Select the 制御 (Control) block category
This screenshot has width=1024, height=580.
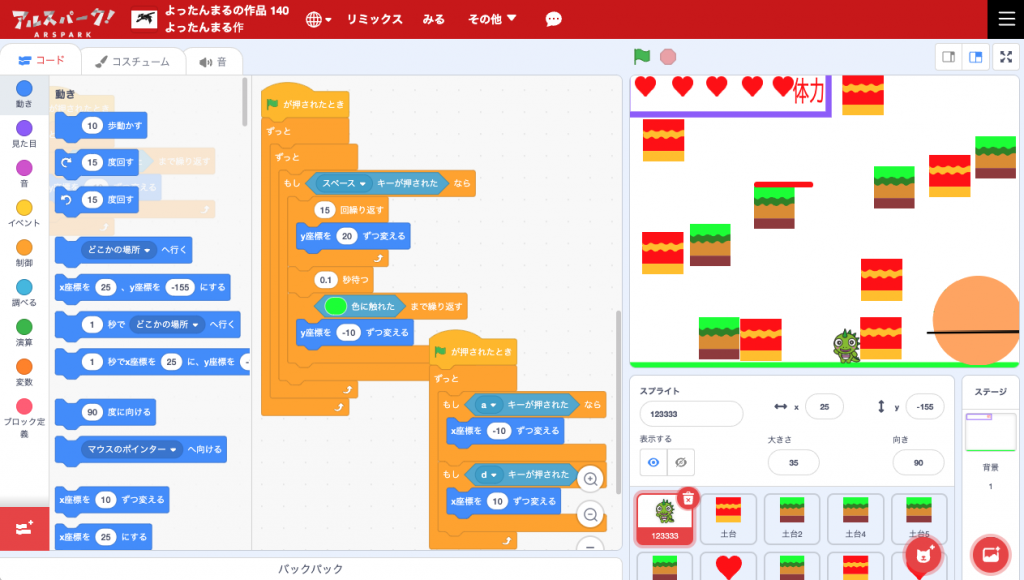pos(24,253)
